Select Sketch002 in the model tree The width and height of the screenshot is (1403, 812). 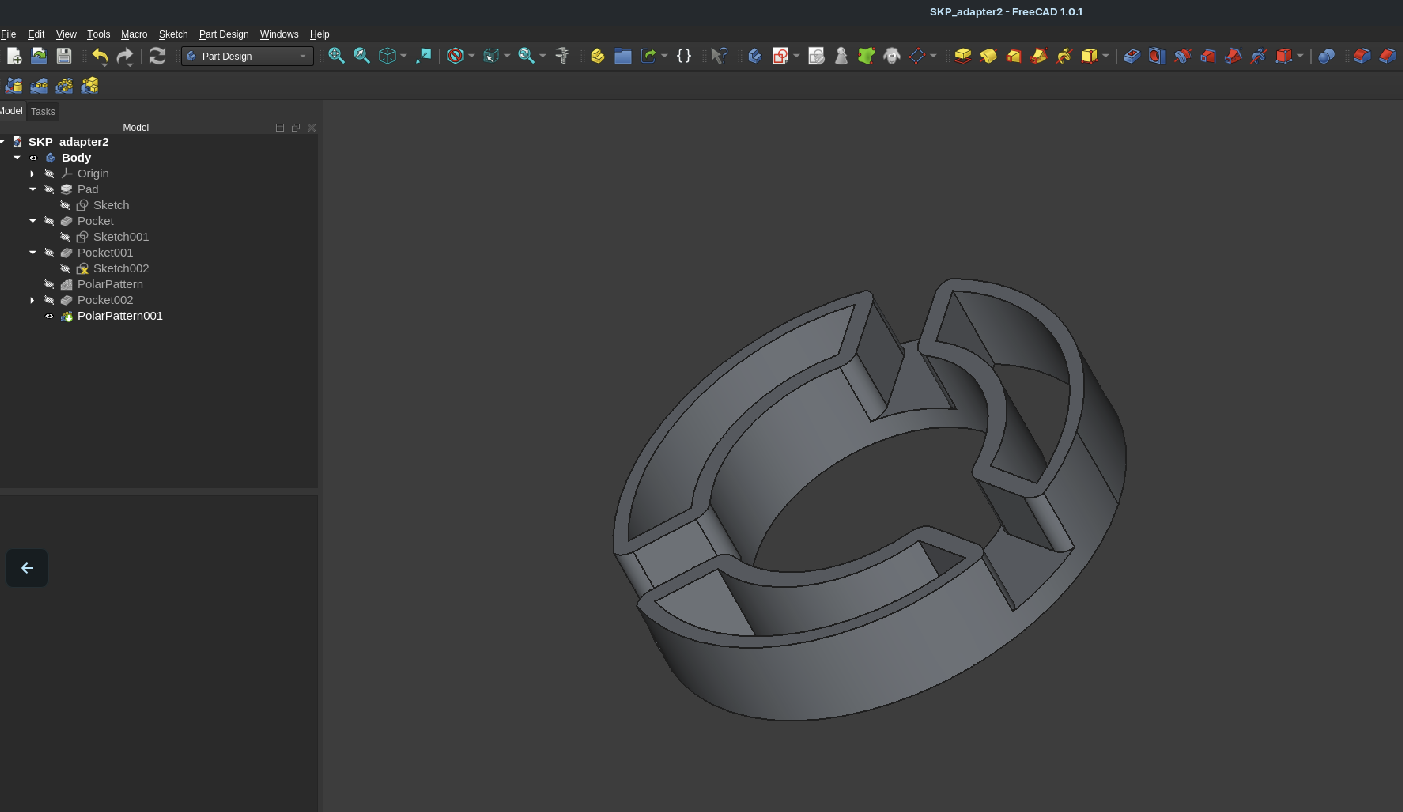pyautogui.click(x=120, y=268)
